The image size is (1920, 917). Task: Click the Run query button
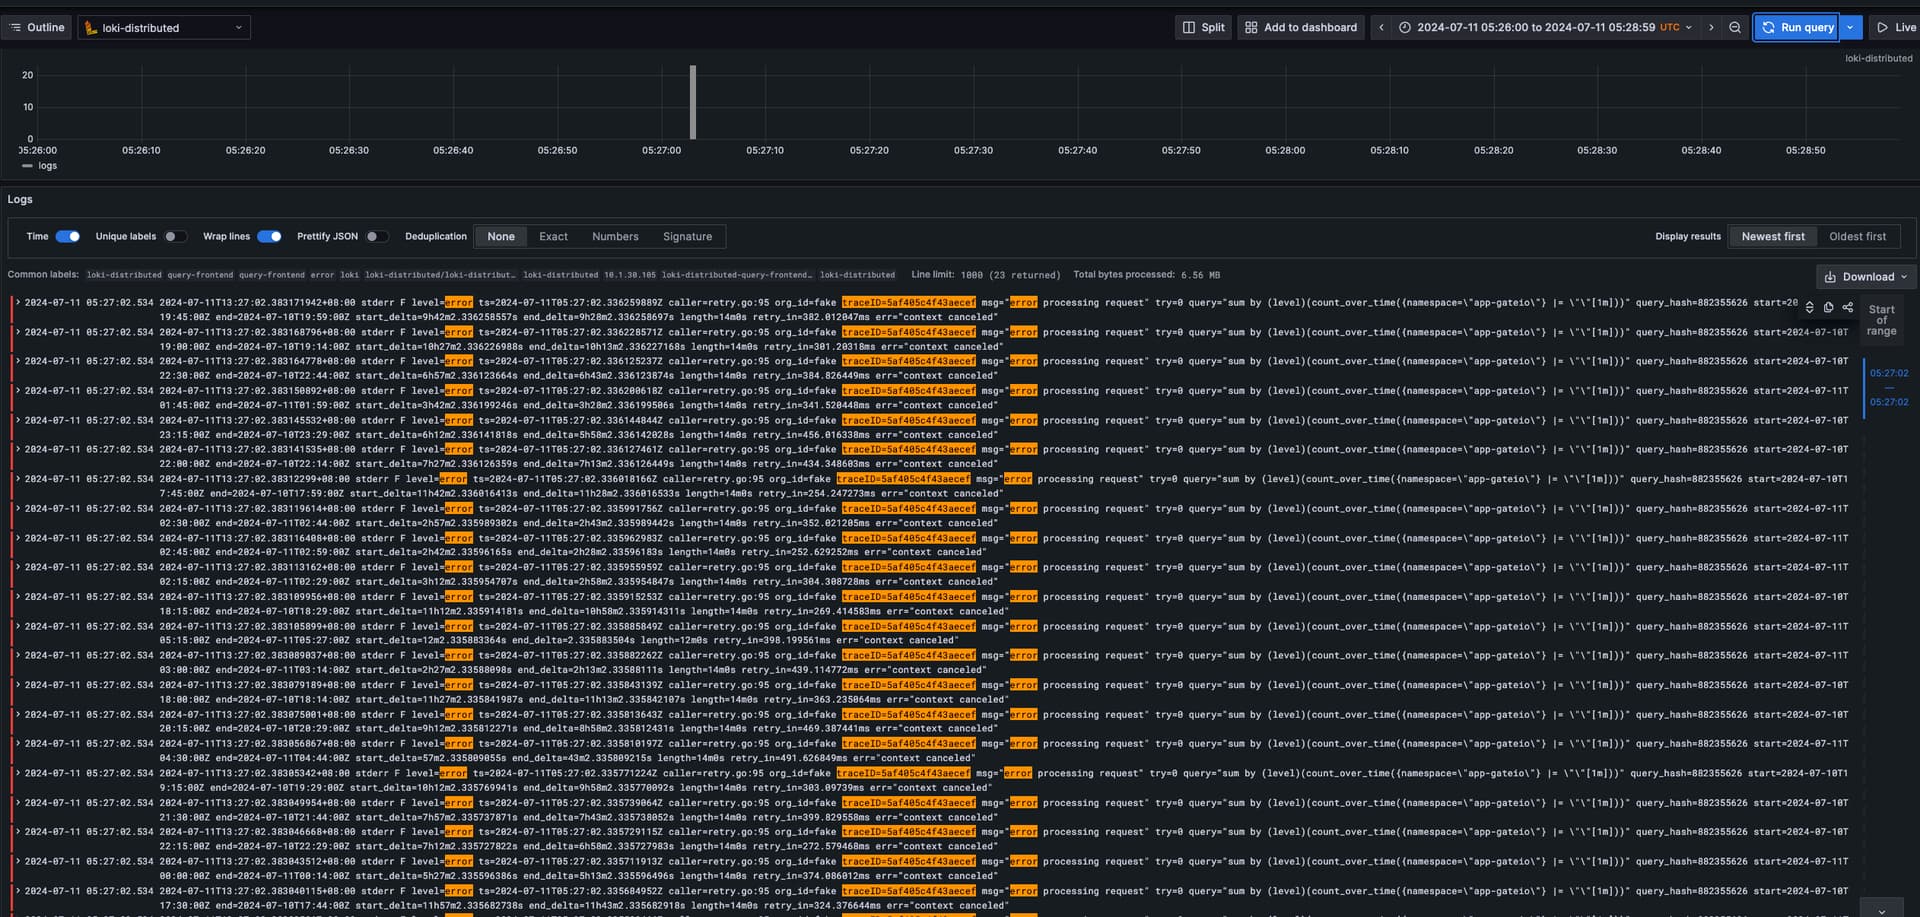click(x=1796, y=27)
